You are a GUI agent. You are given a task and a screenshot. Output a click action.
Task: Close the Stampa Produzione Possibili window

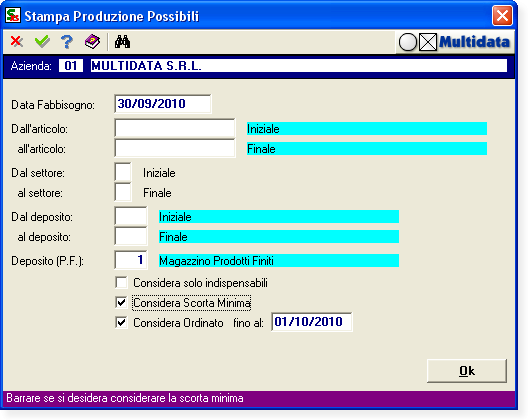tap(502, 15)
